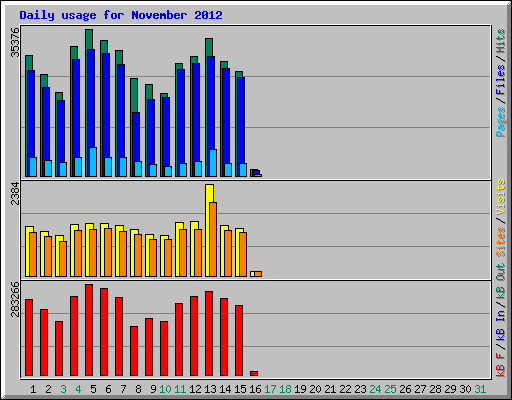Click the 'Hits' legend label
The image size is (512, 400).
(500, 41)
